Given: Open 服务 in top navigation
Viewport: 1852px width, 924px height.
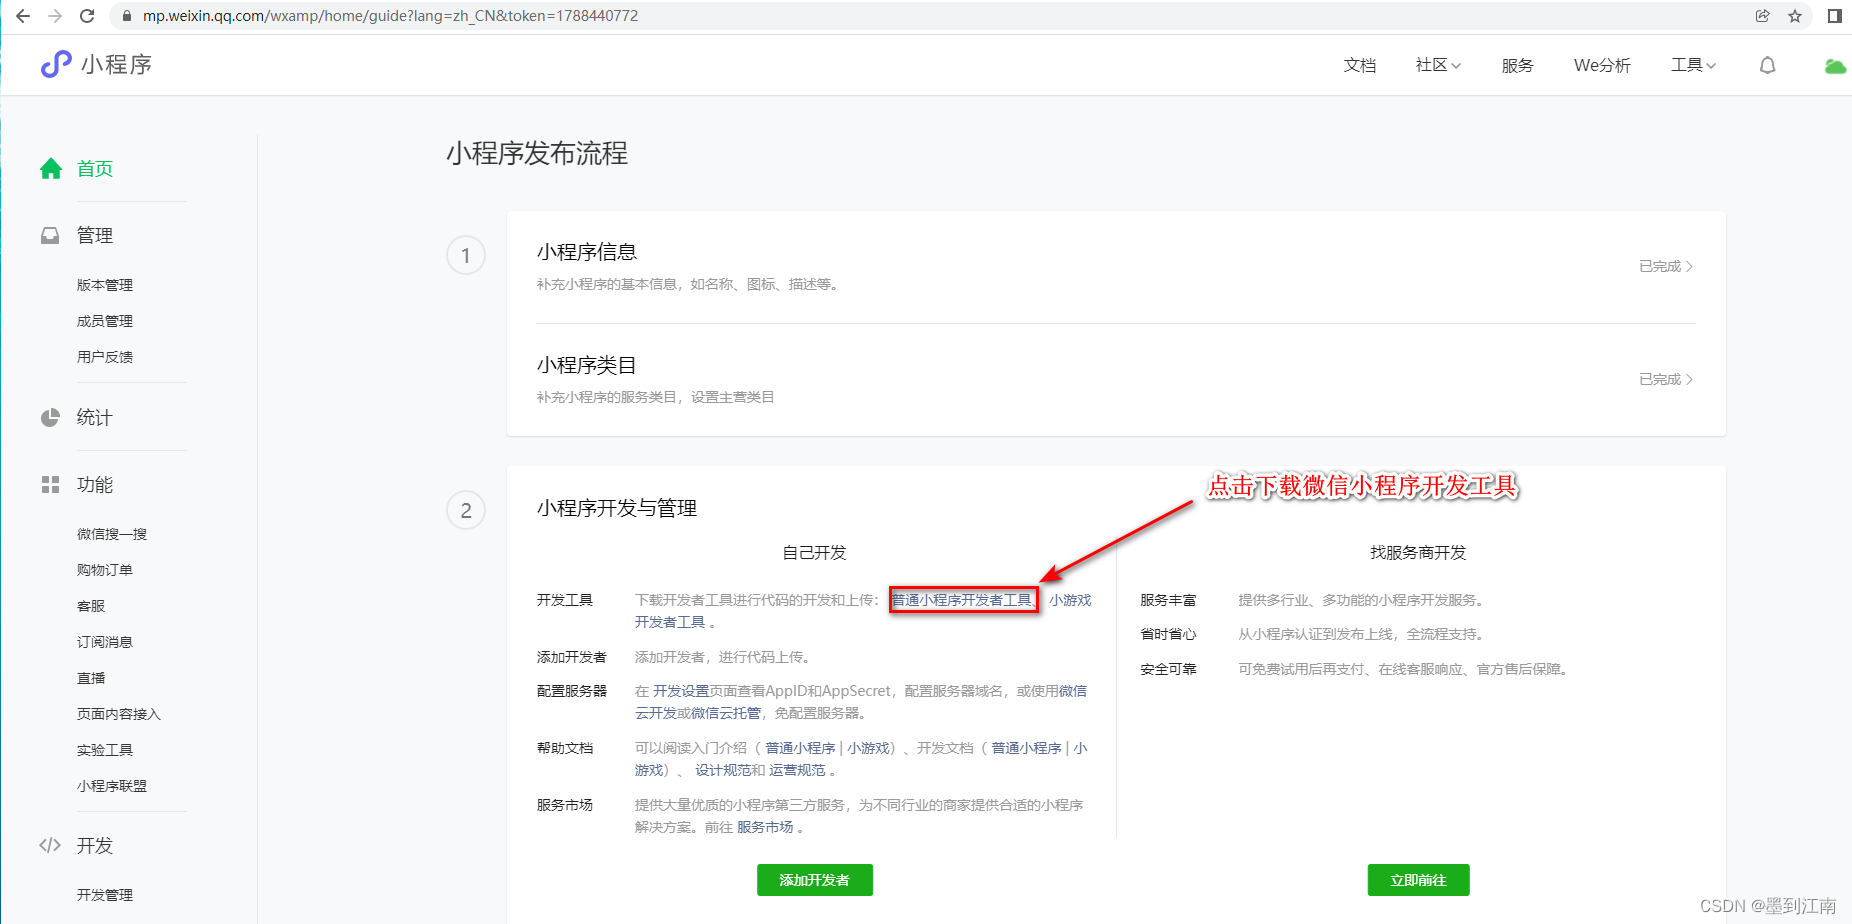Looking at the screenshot, I should 1517,65.
